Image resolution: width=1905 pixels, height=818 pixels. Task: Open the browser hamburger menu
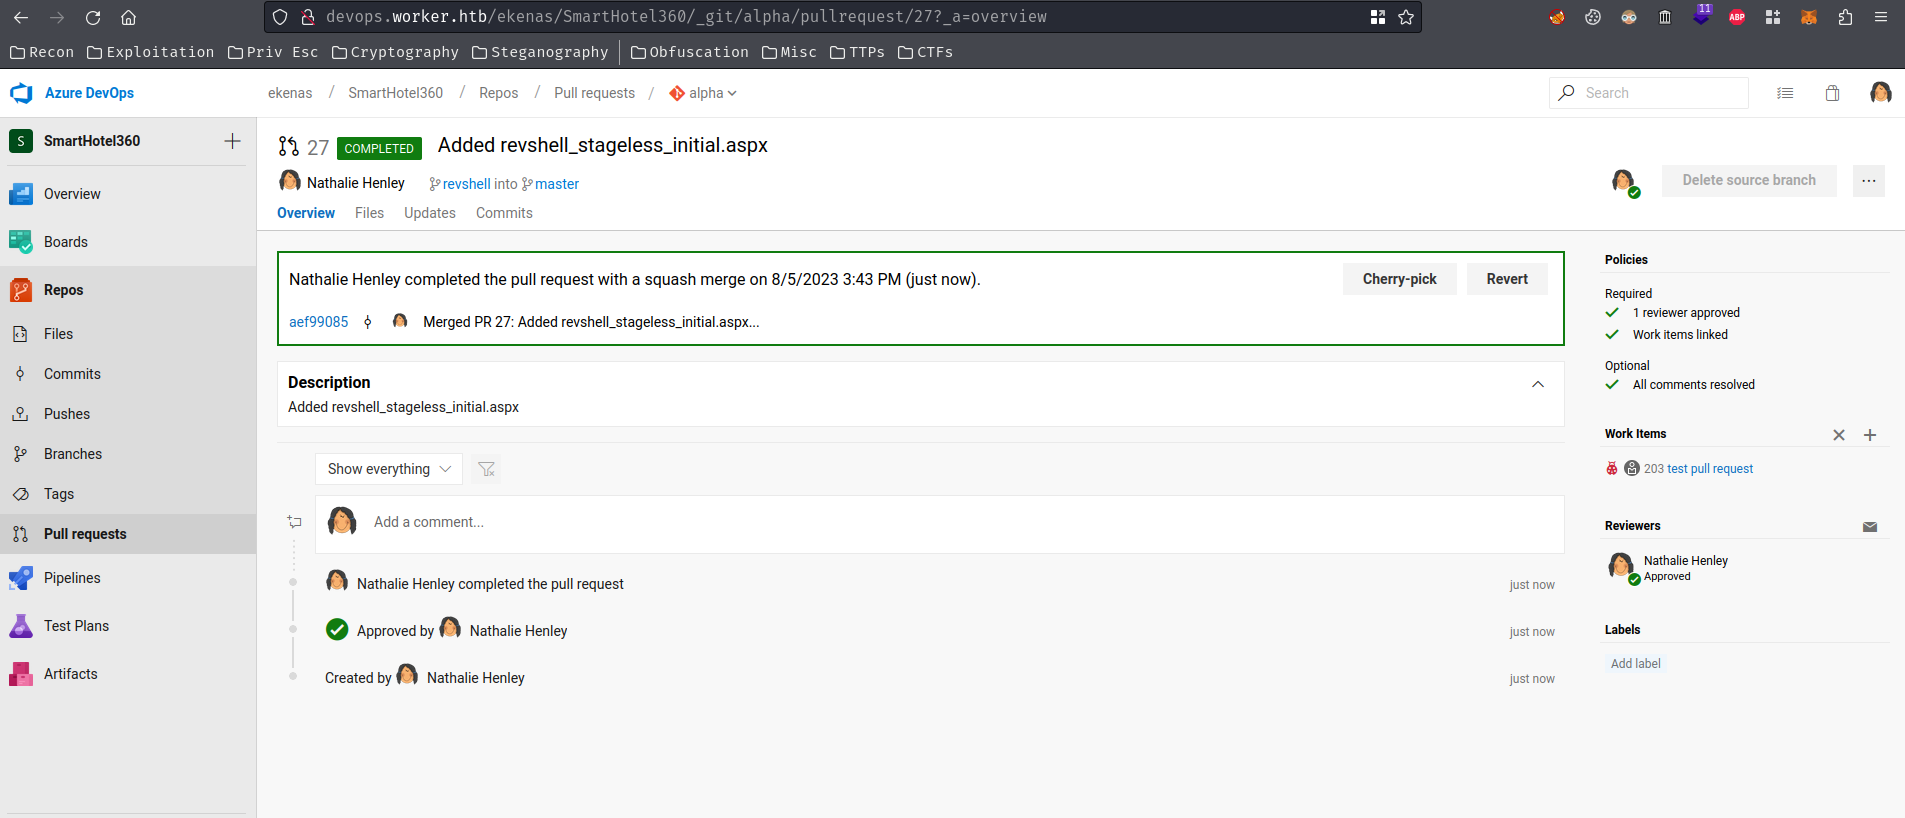click(1881, 17)
